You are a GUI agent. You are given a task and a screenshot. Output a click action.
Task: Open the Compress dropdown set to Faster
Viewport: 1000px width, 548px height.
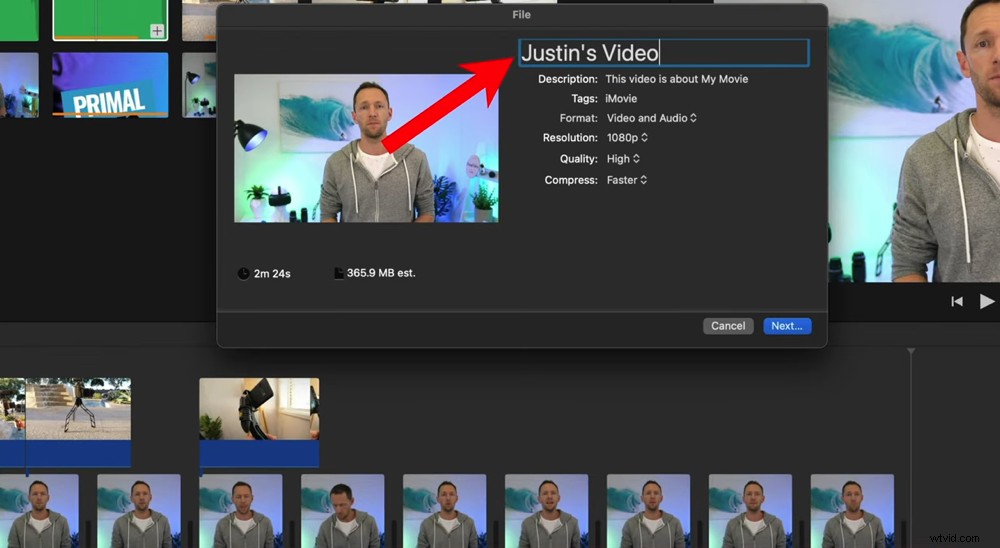pyautogui.click(x=626, y=180)
